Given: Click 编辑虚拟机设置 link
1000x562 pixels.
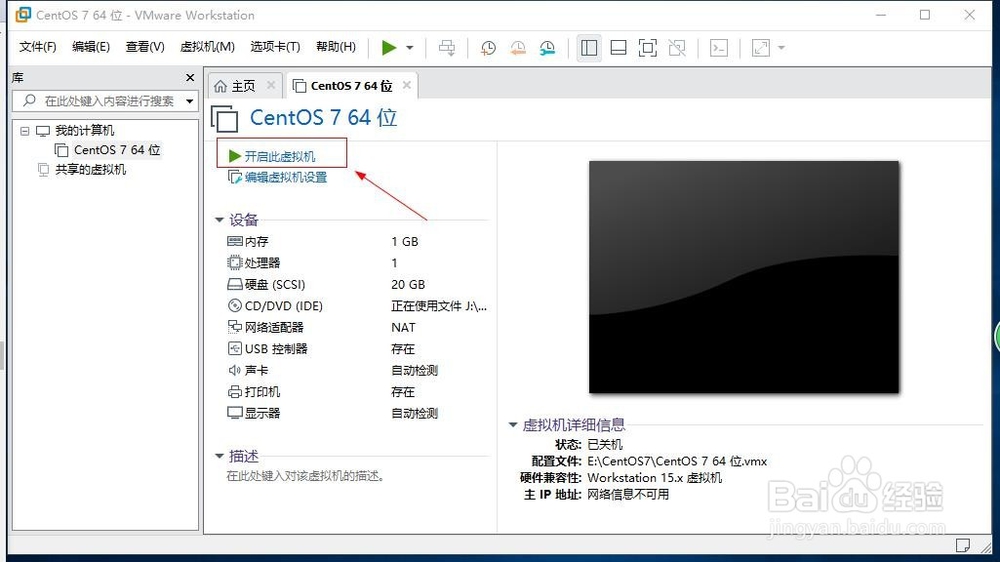Looking at the screenshot, I should (x=285, y=177).
